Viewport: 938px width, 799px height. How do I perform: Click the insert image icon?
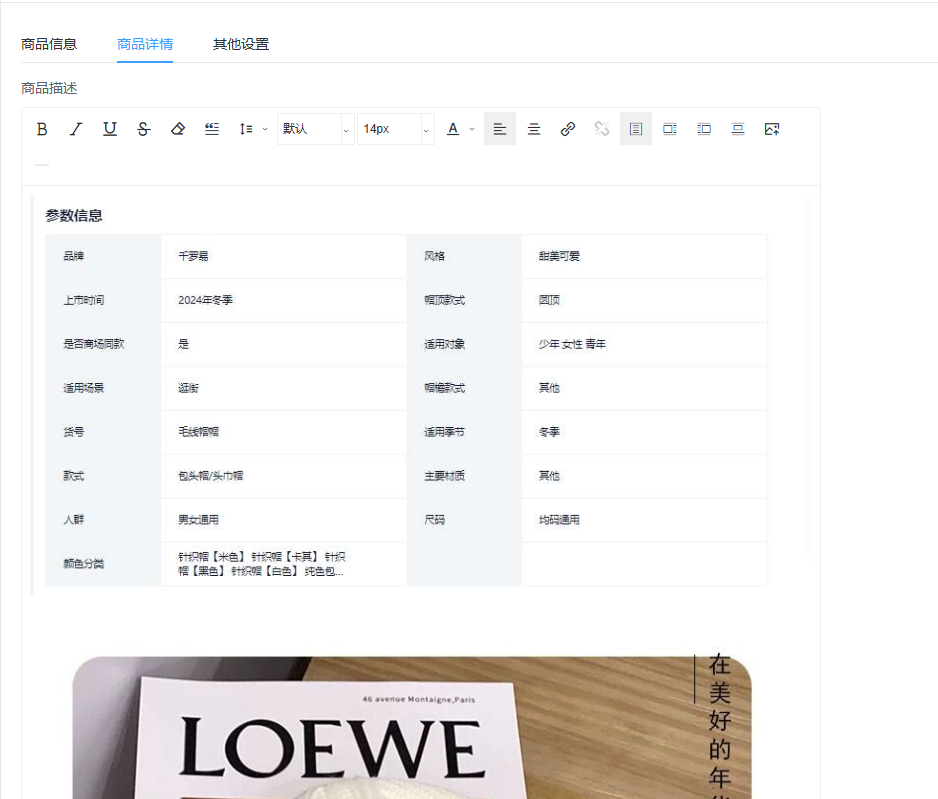(x=771, y=129)
